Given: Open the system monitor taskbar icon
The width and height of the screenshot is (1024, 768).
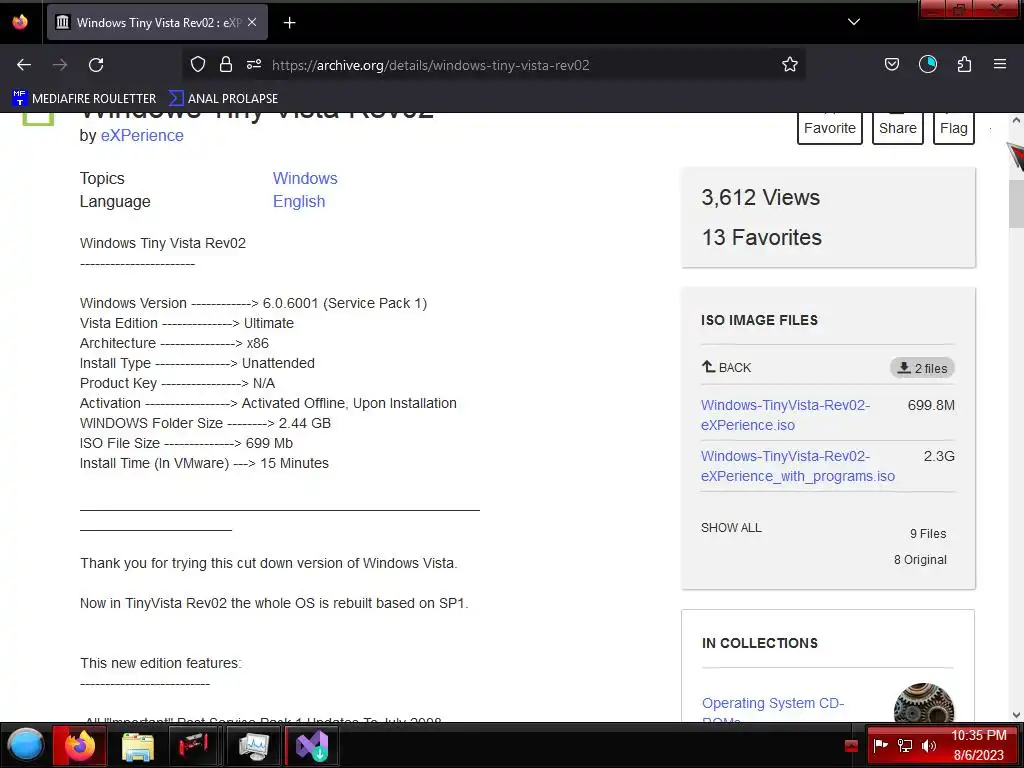Looking at the screenshot, I should pyautogui.click(x=253, y=746).
